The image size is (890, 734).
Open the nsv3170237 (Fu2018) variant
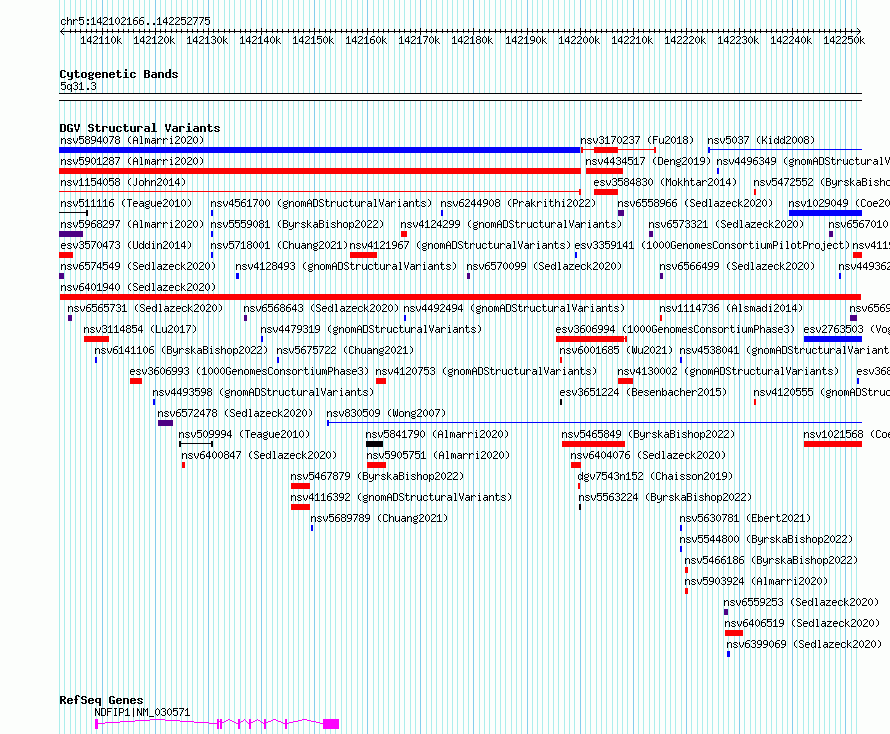click(x=637, y=140)
